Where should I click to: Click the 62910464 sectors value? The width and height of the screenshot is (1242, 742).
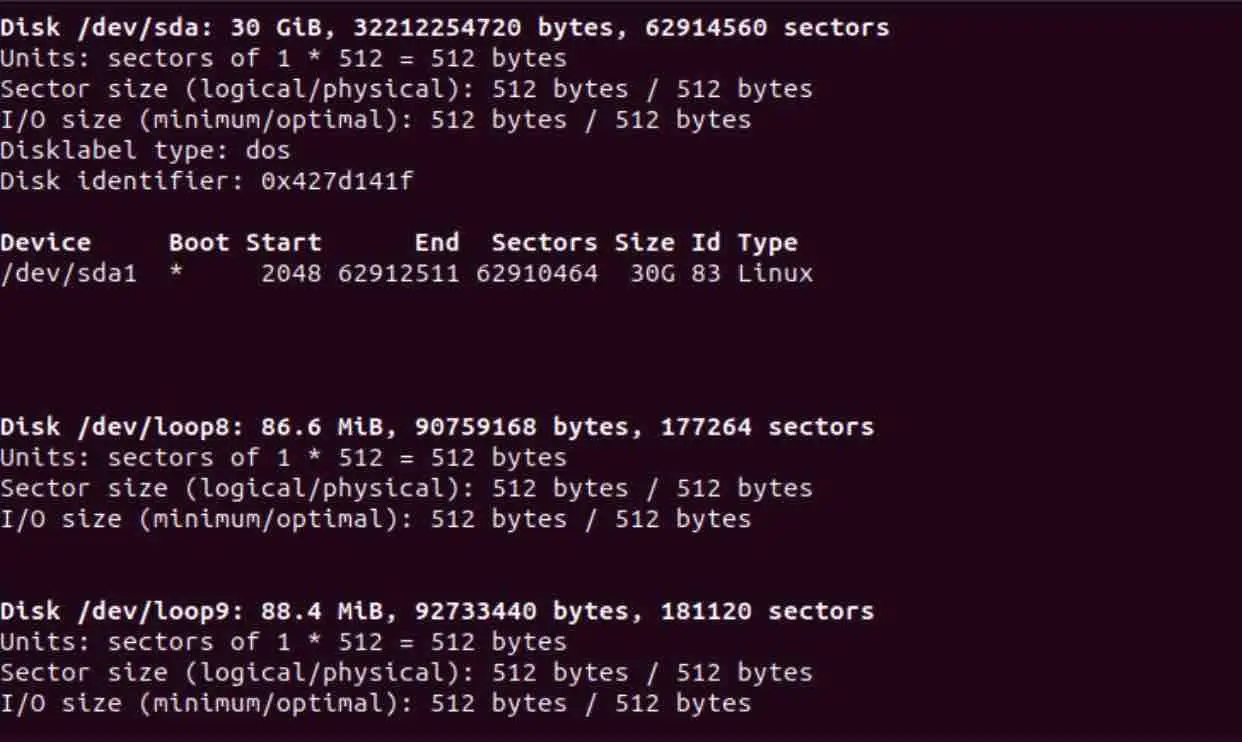tap(537, 273)
